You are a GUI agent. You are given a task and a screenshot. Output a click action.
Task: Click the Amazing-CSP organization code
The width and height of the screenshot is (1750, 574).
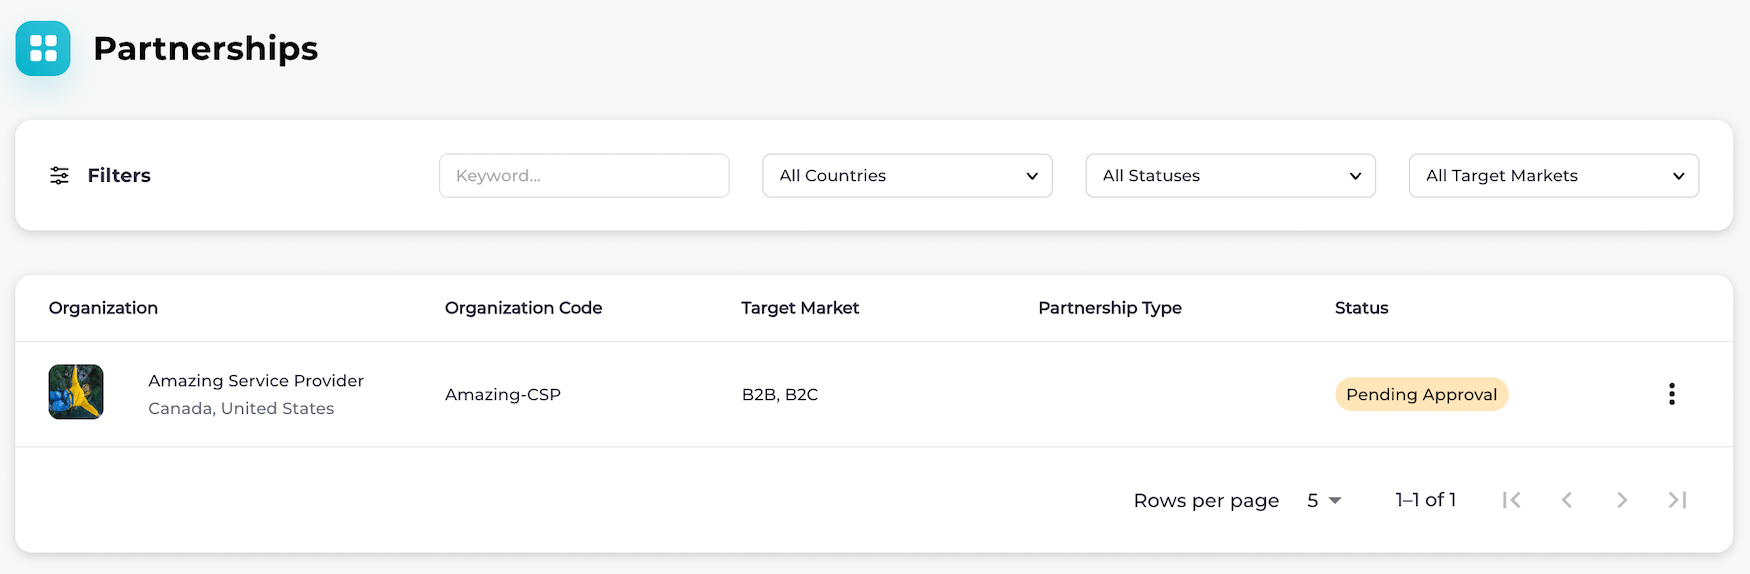click(503, 394)
